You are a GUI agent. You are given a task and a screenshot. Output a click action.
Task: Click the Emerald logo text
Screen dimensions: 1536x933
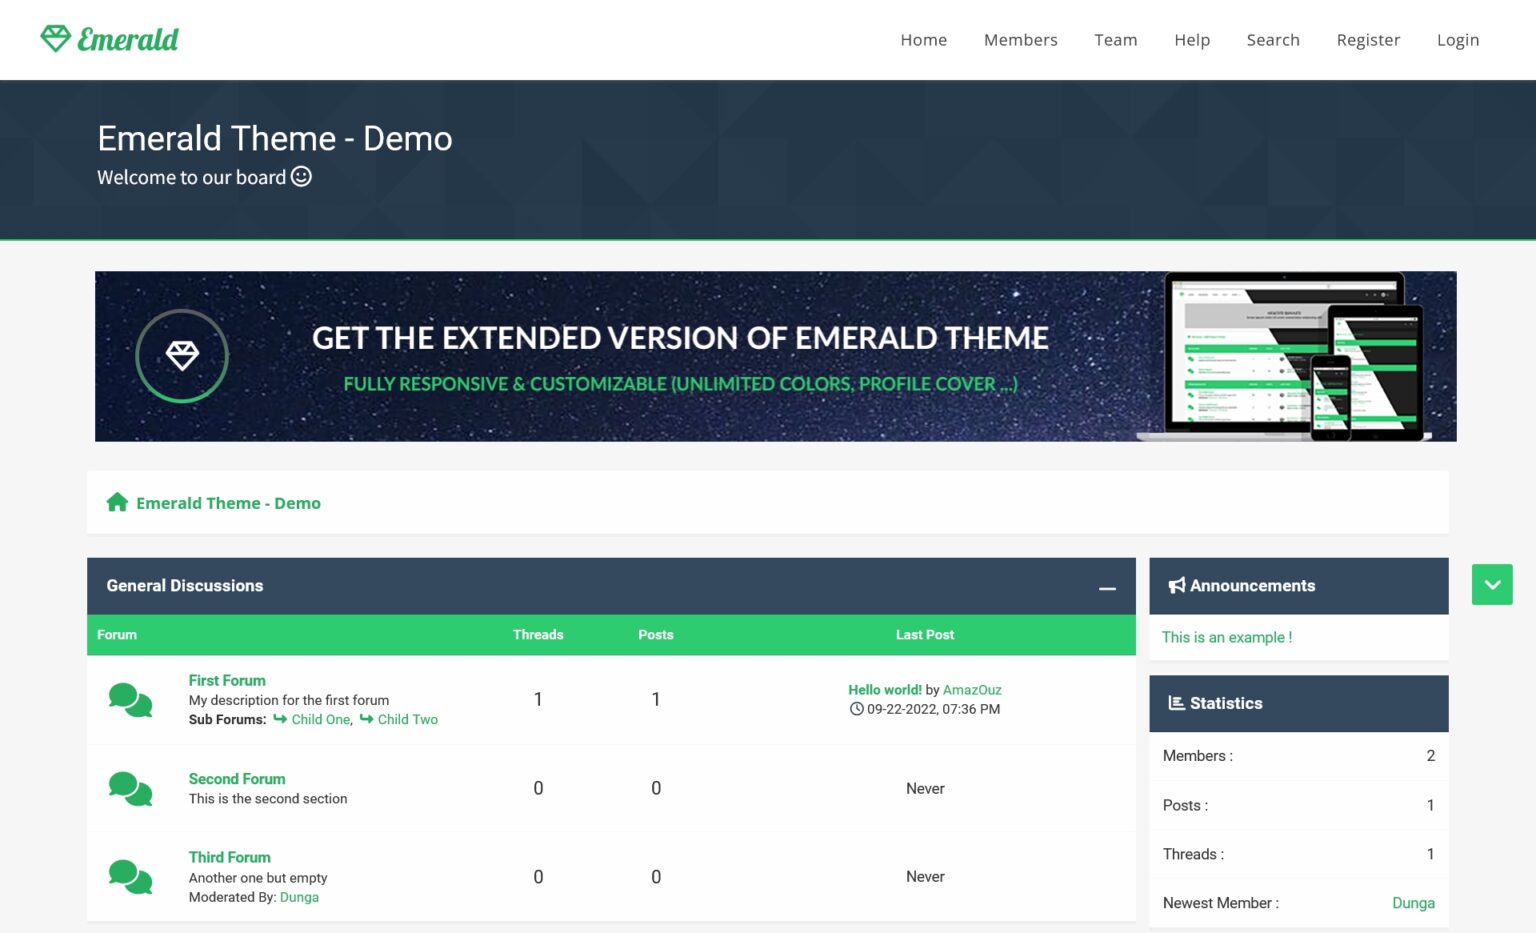pos(128,39)
